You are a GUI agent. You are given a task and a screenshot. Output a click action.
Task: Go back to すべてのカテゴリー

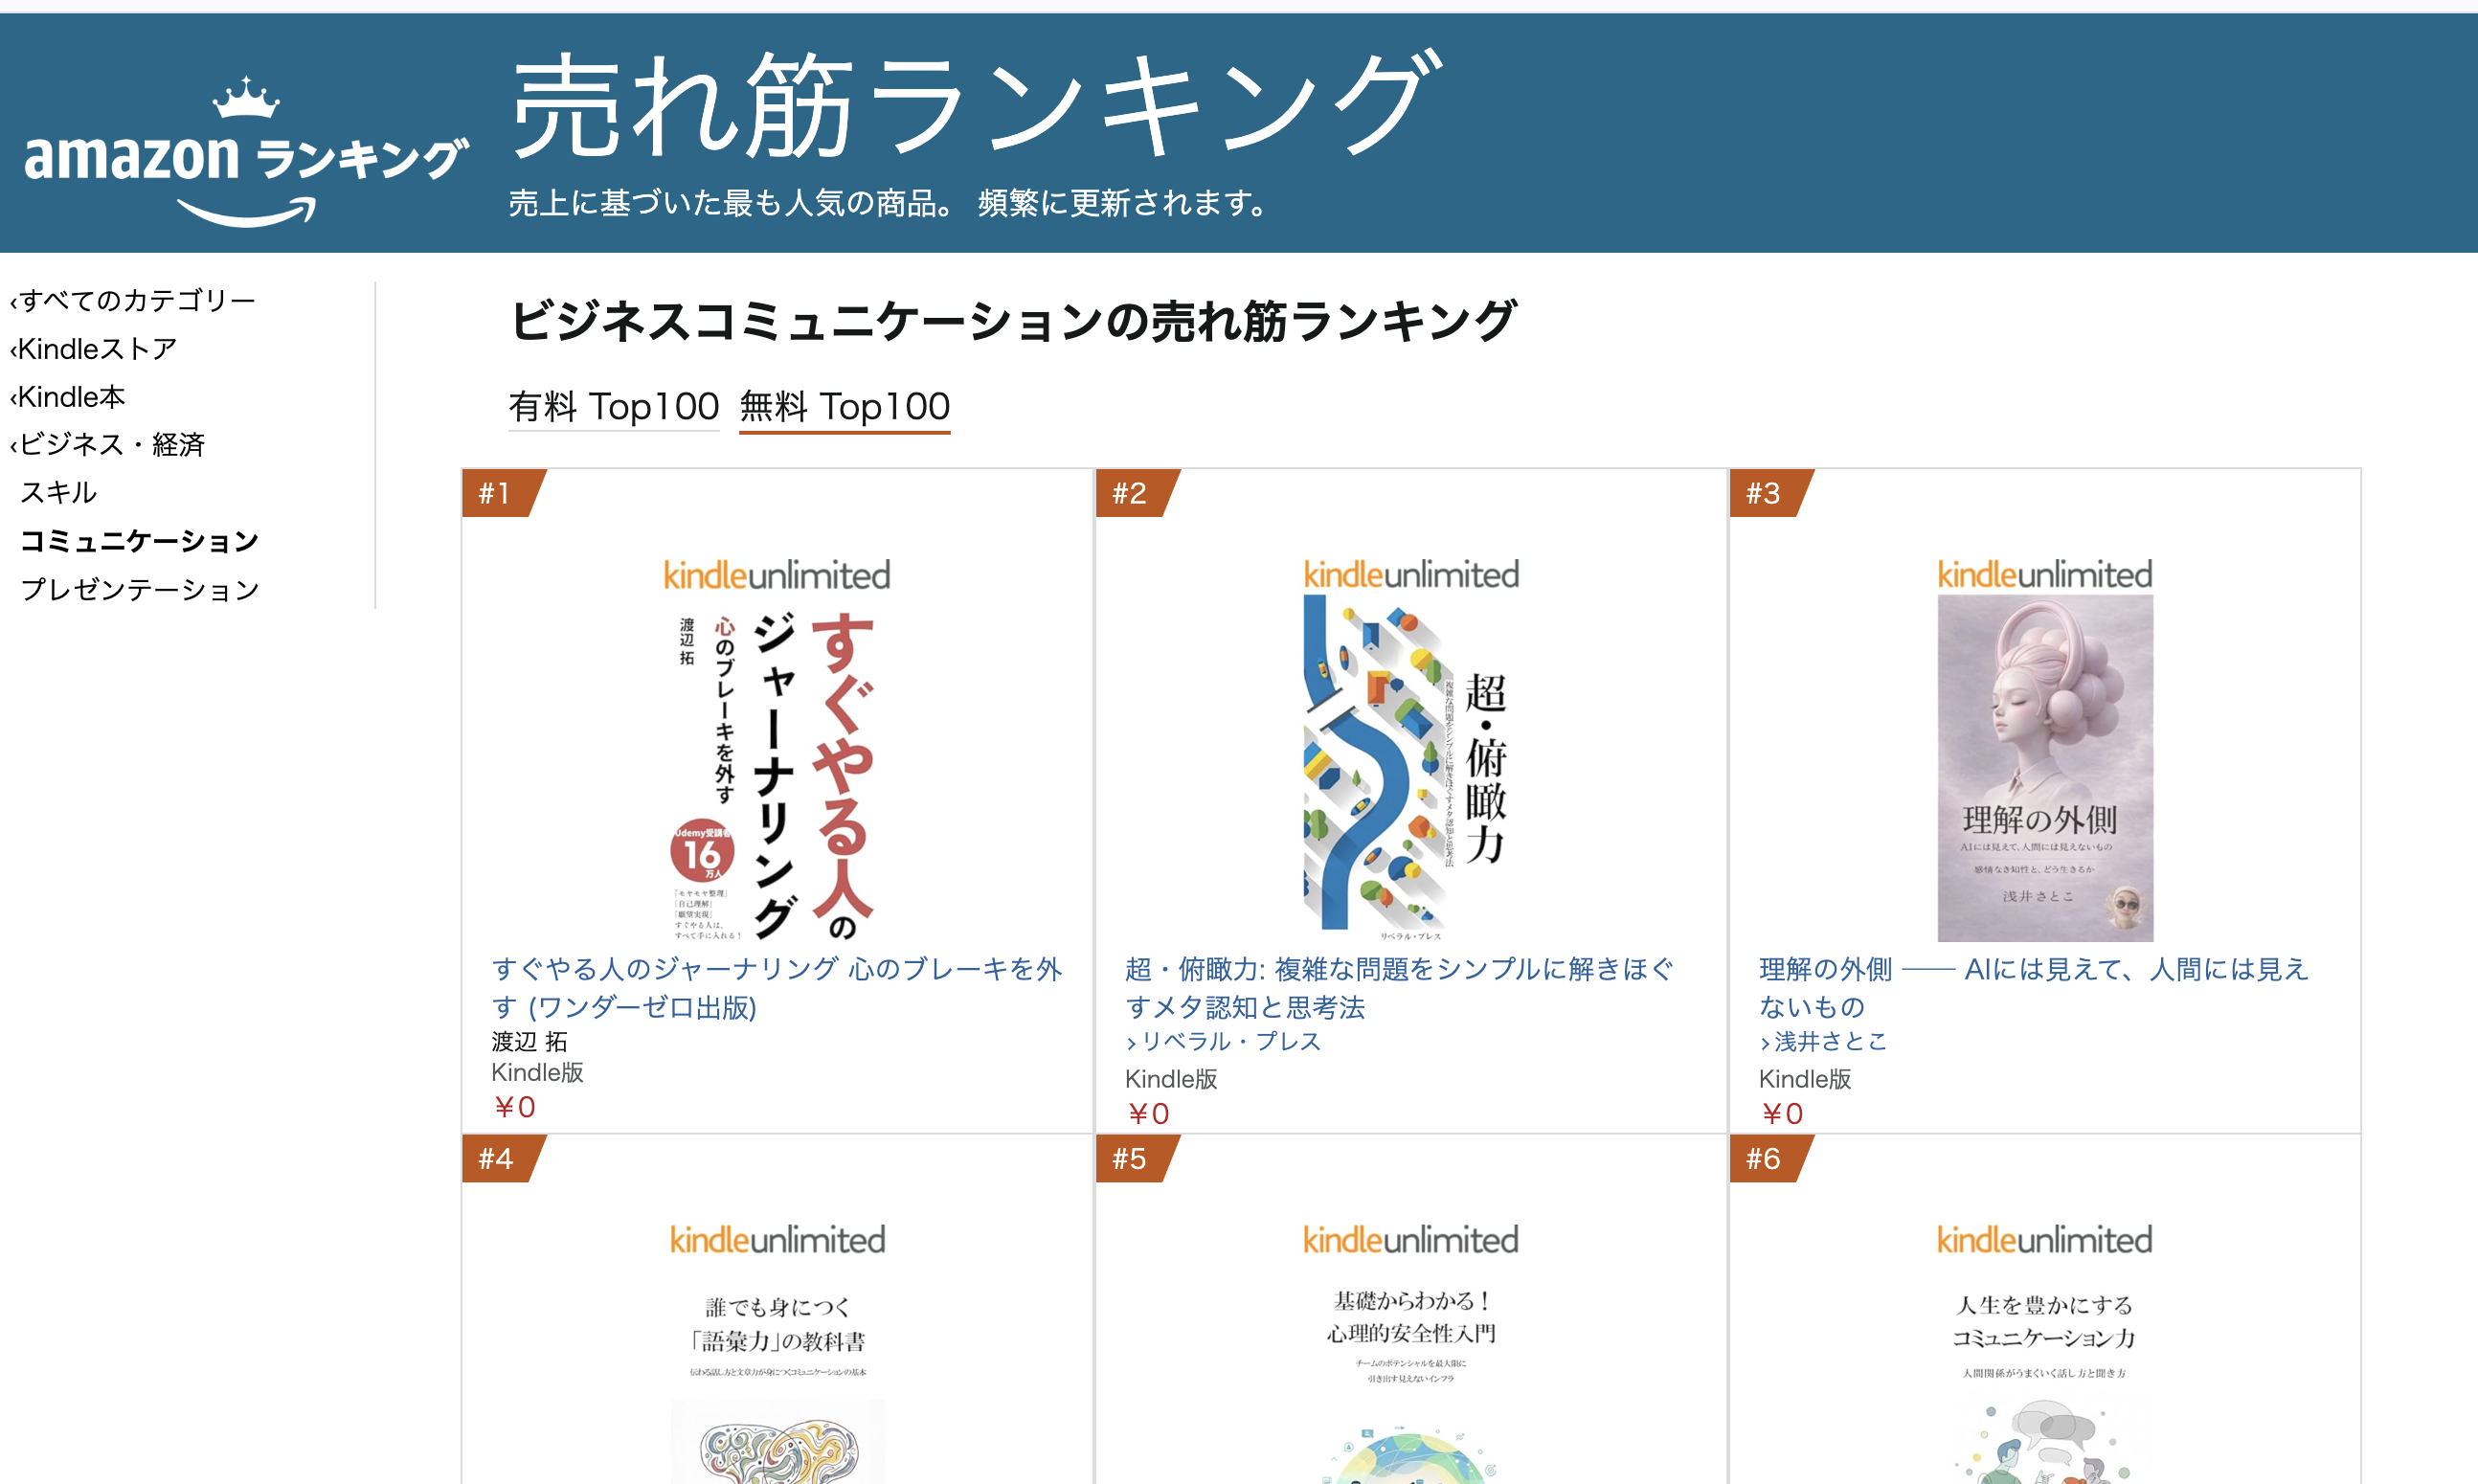[x=133, y=300]
